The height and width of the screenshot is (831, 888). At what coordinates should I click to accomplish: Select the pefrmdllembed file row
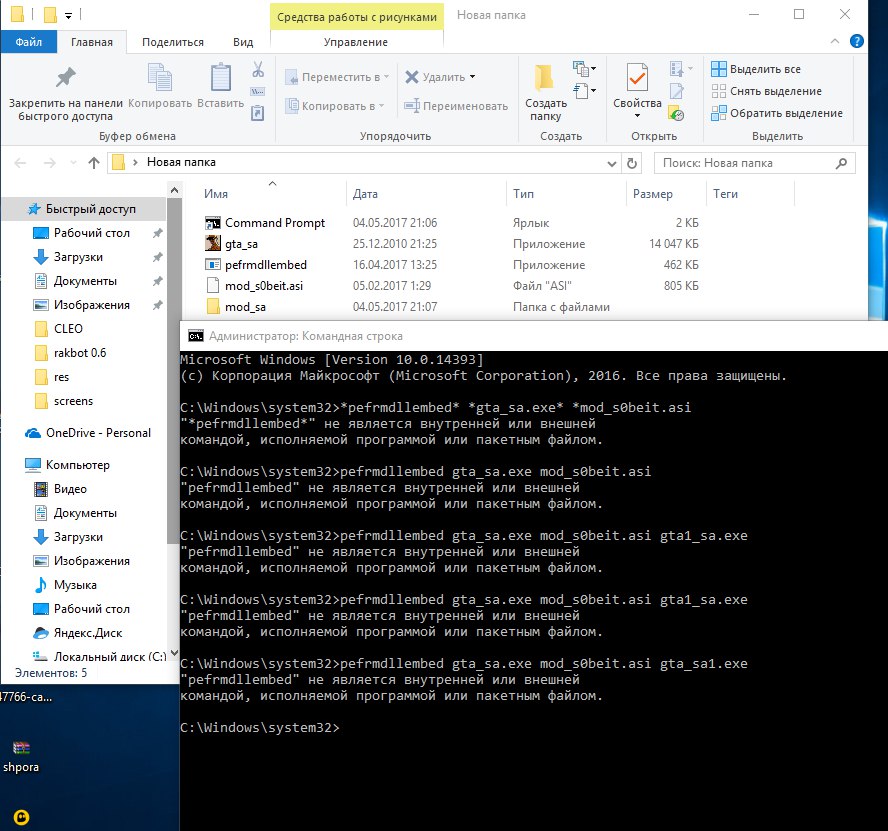click(x=452, y=265)
